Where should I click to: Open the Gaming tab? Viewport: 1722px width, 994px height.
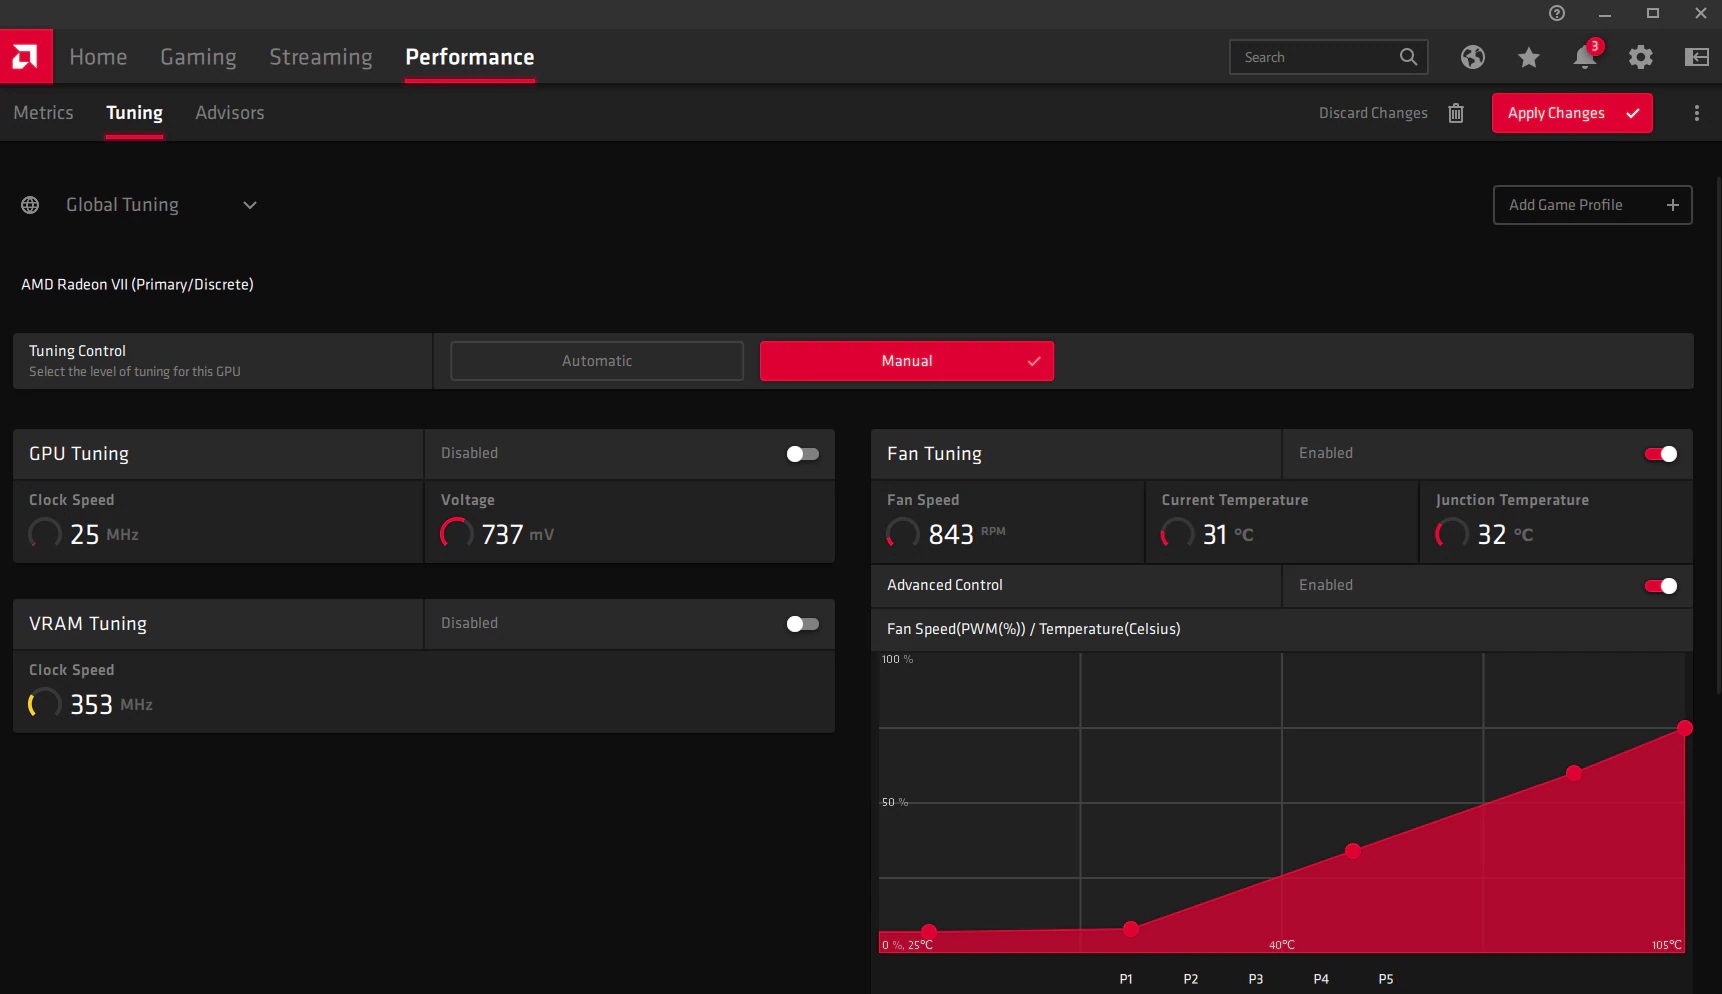(x=198, y=57)
